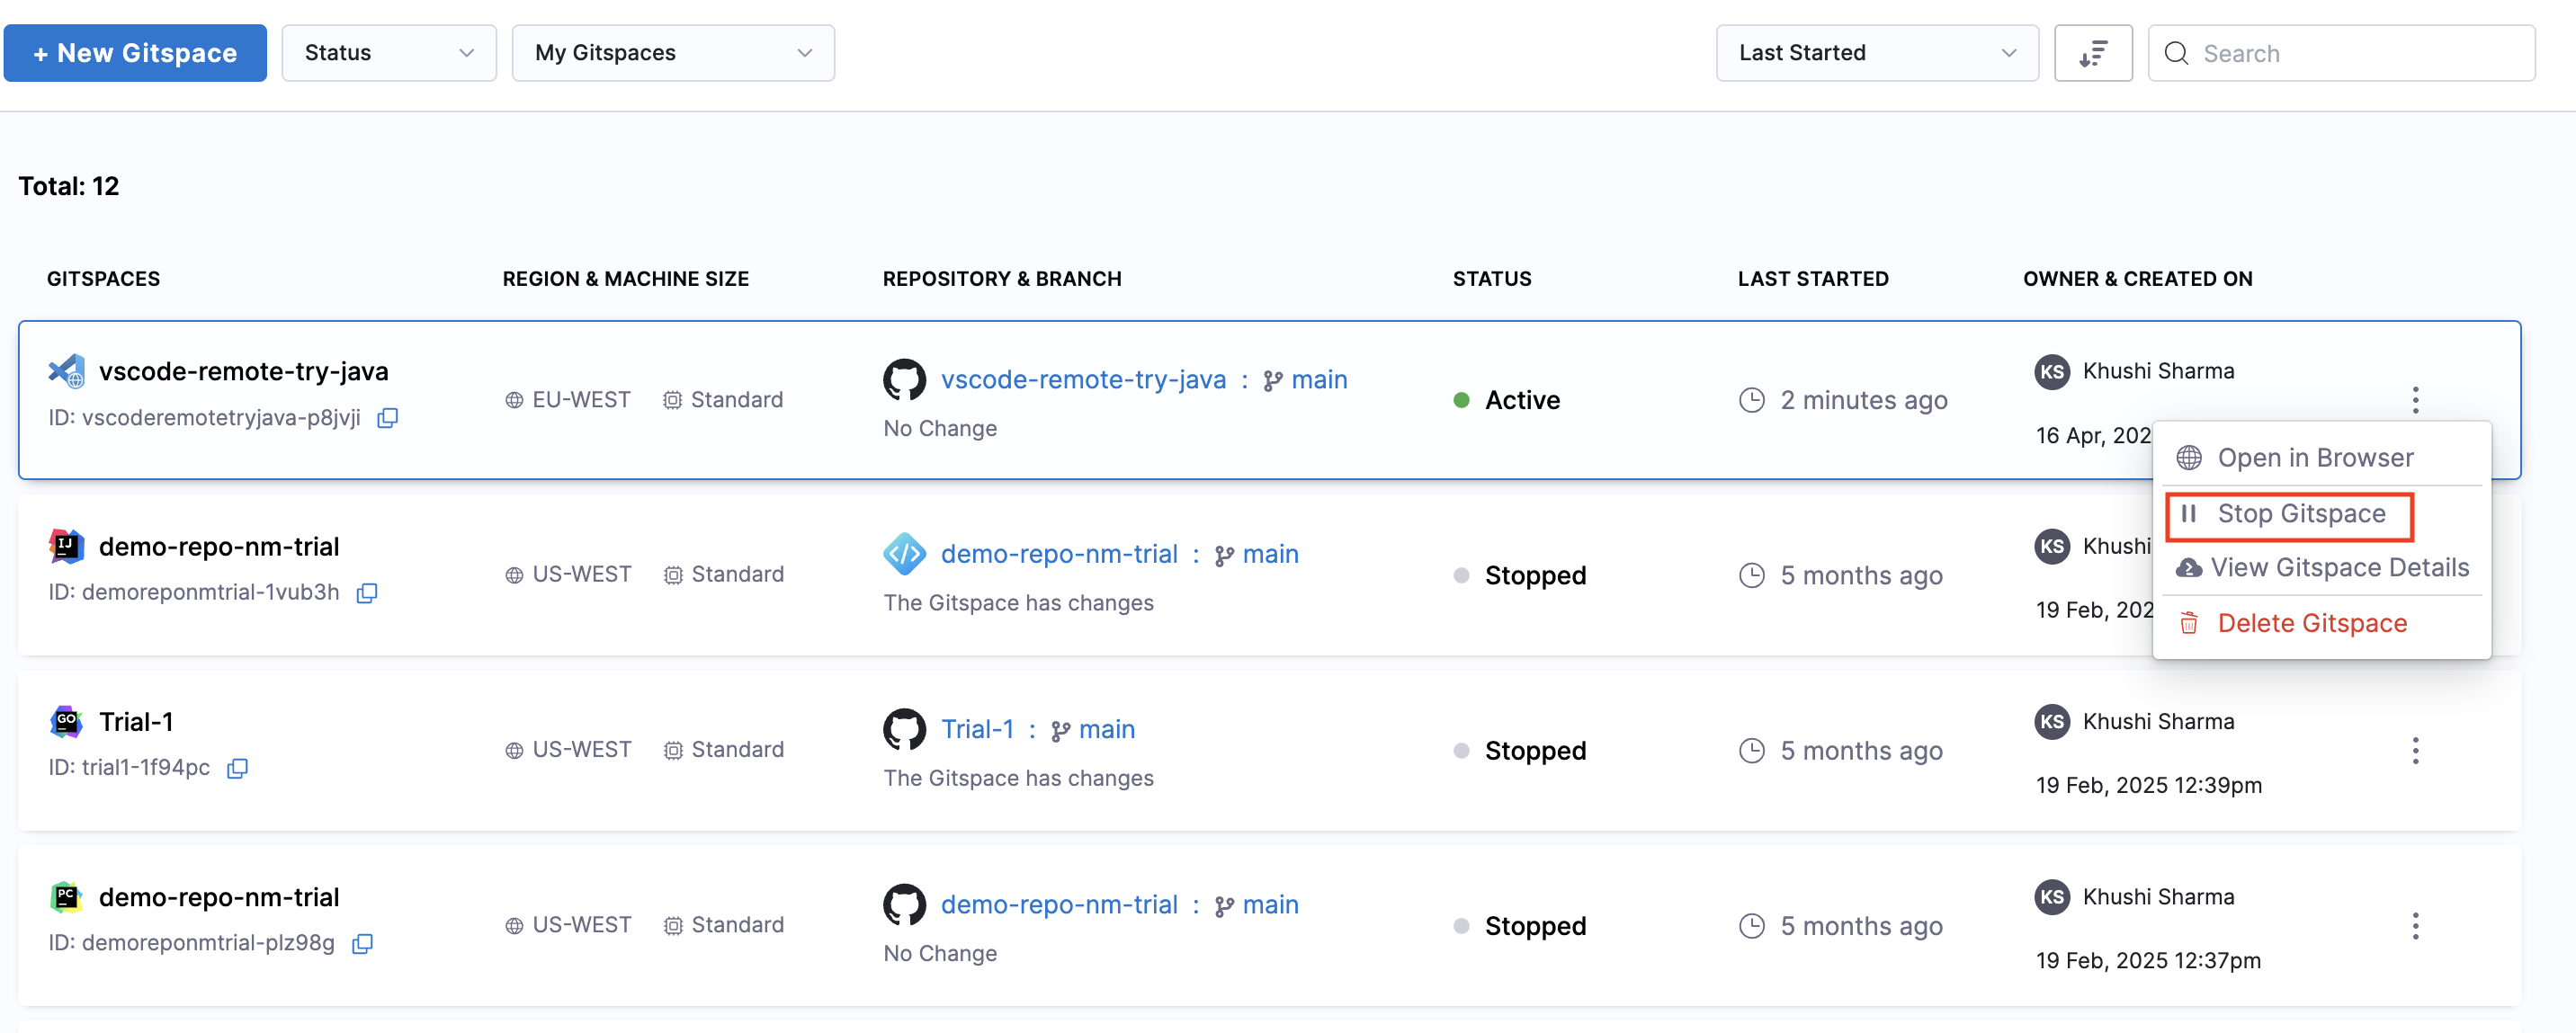Viewport: 2576px width, 1033px height.
Task: Copy the trial1-1f94pc ID
Action: (237, 768)
